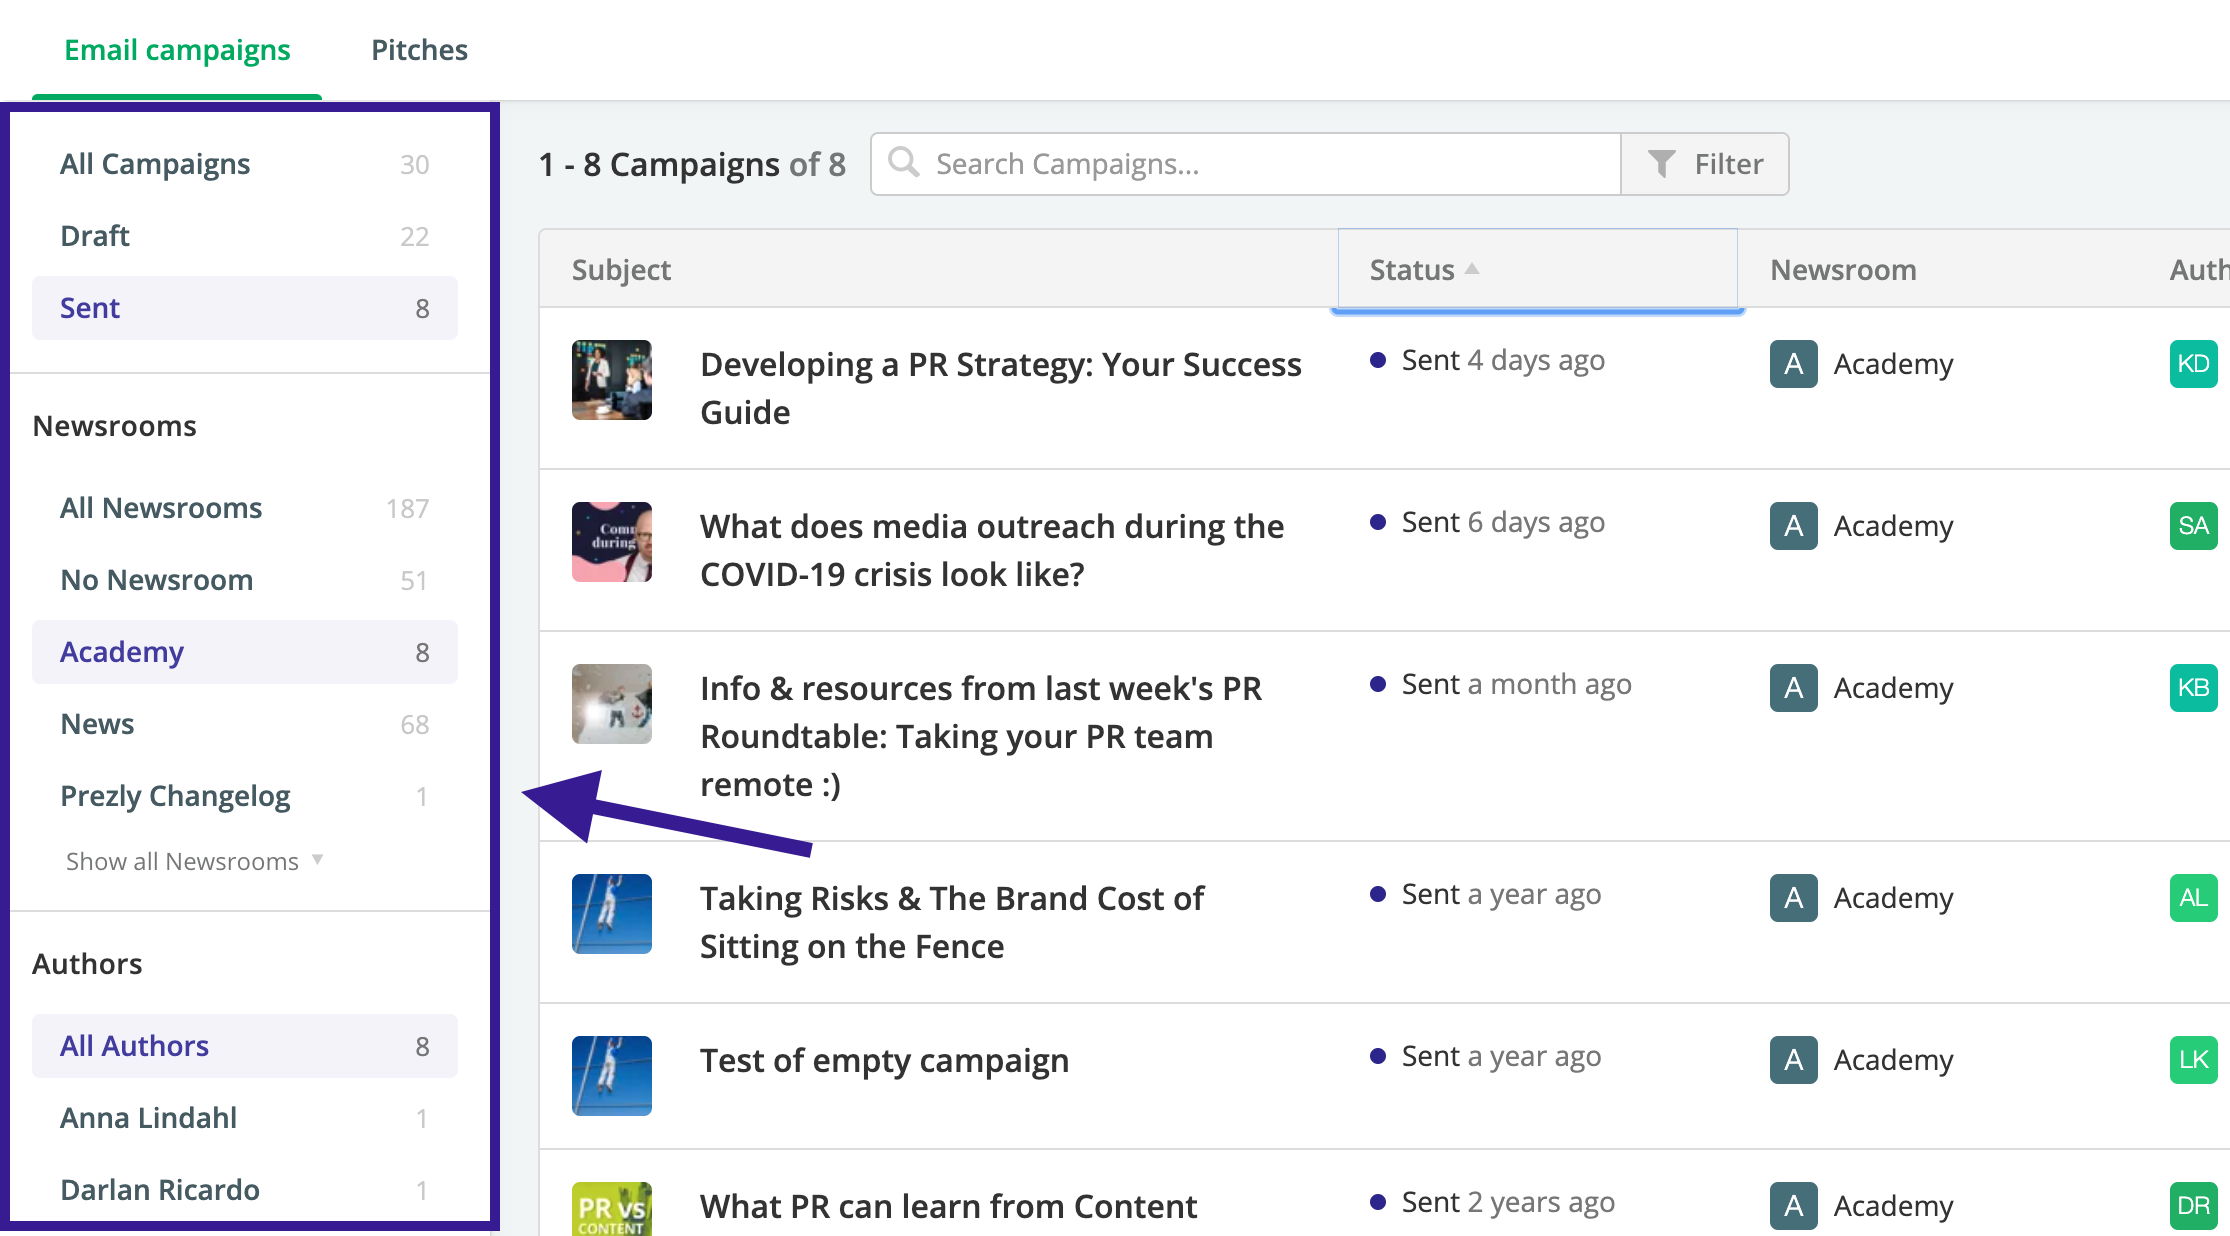Open the COVID-19 media outreach campaign

pos(992,550)
